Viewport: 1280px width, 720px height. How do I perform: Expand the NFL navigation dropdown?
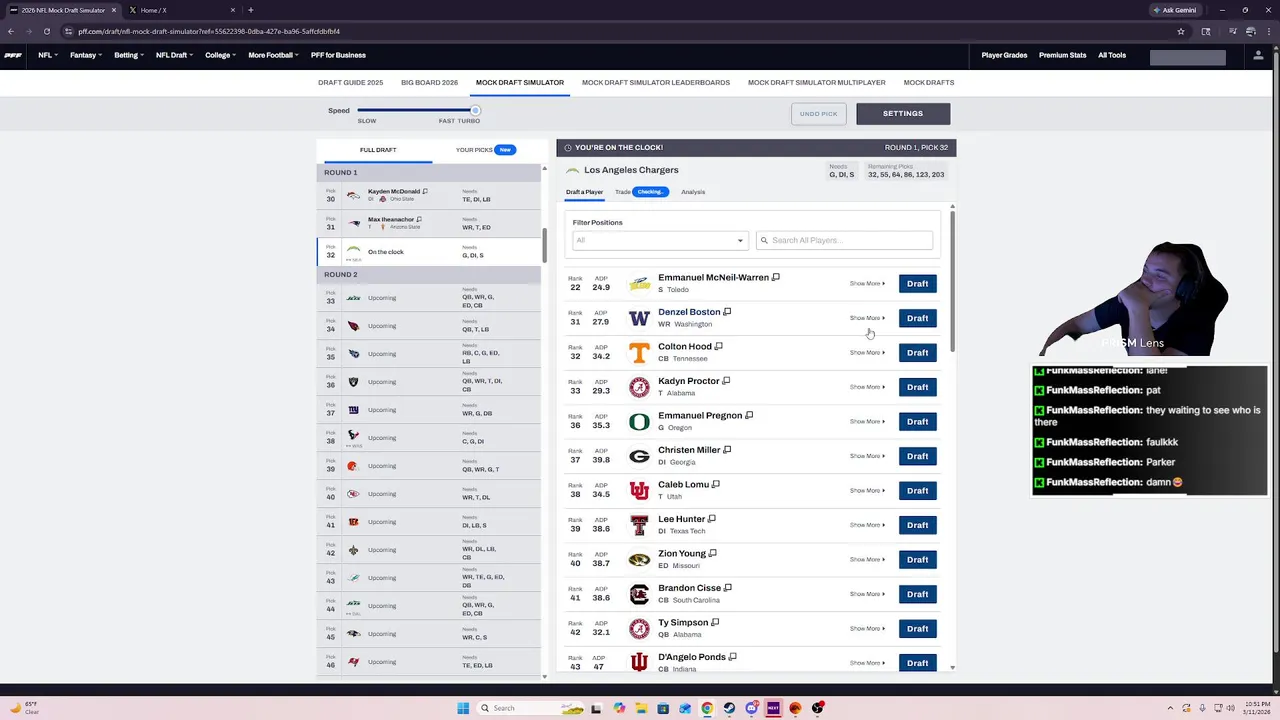pyautogui.click(x=48, y=55)
